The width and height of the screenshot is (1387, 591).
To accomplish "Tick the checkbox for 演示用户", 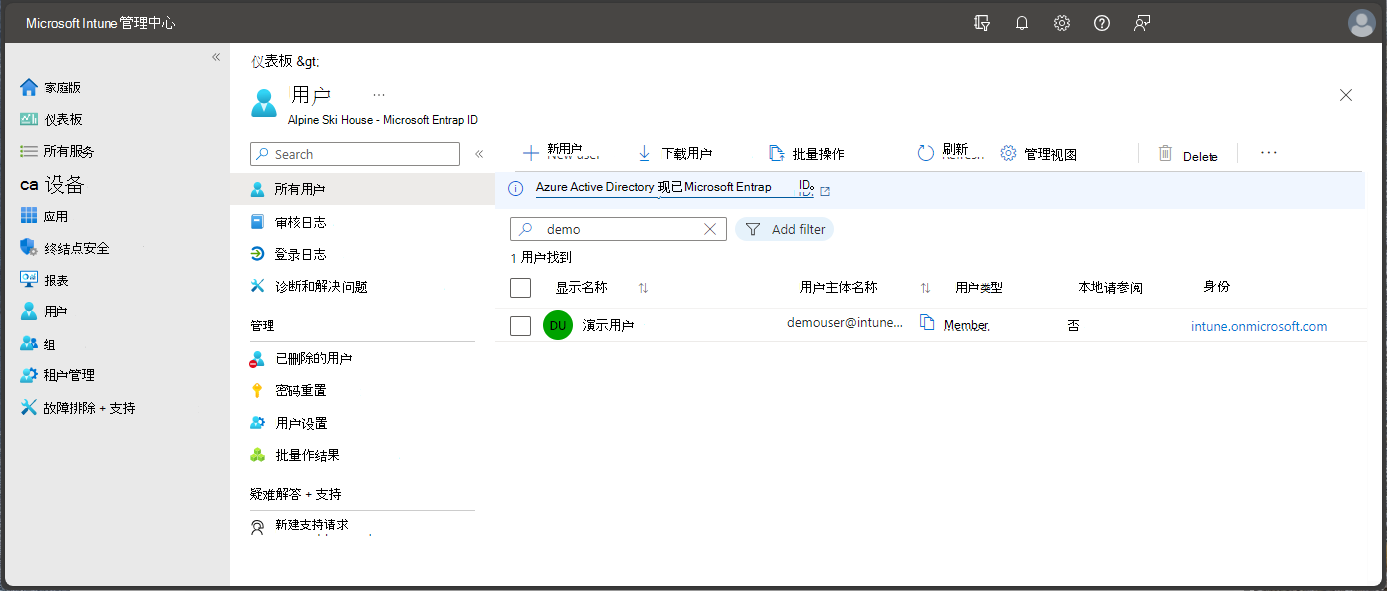I will click(x=520, y=325).
